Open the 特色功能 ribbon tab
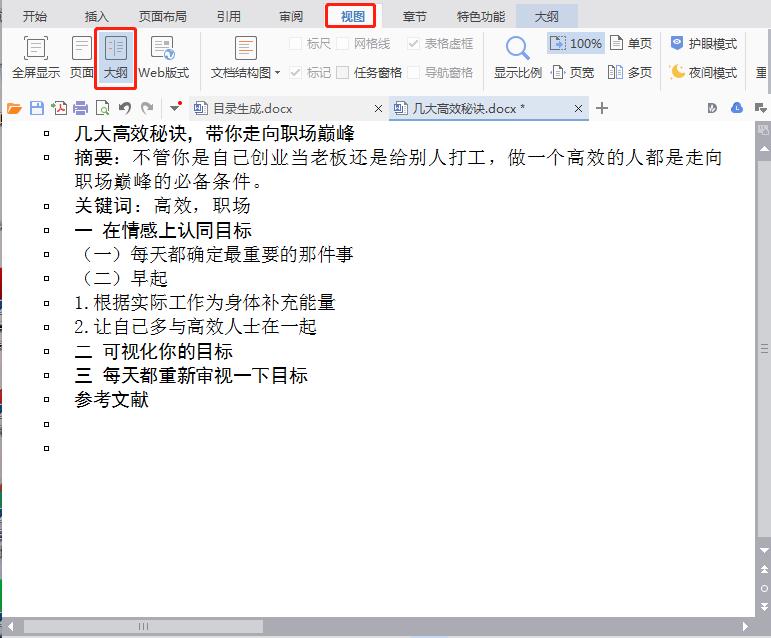This screenshot has width=771, height=638. coord(481,16)
